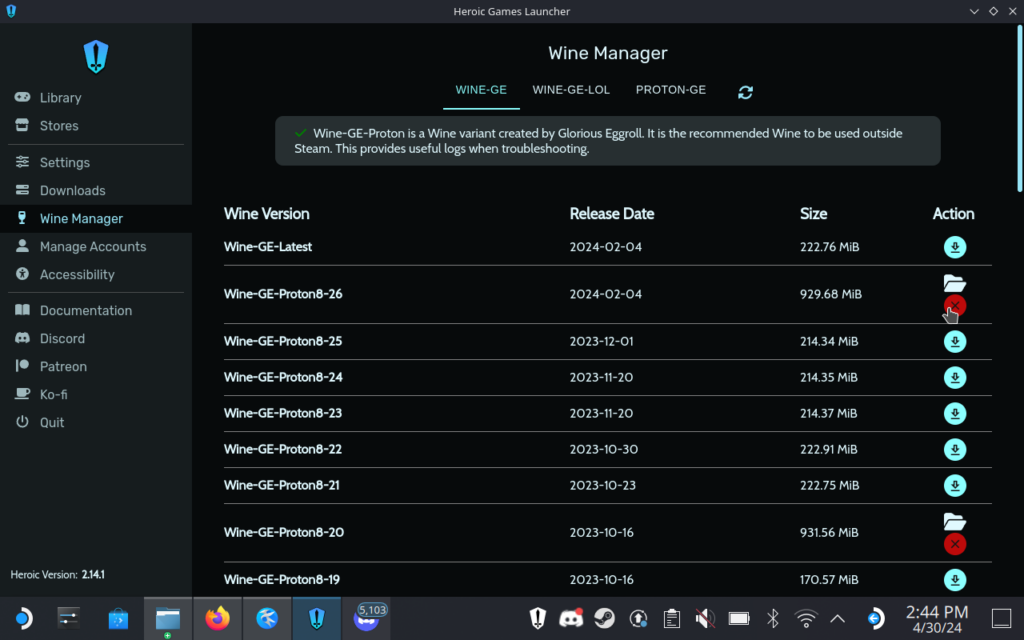Screen dimensions: 1024x640
Task: Open clipboard tray icon
Action: 671,618
